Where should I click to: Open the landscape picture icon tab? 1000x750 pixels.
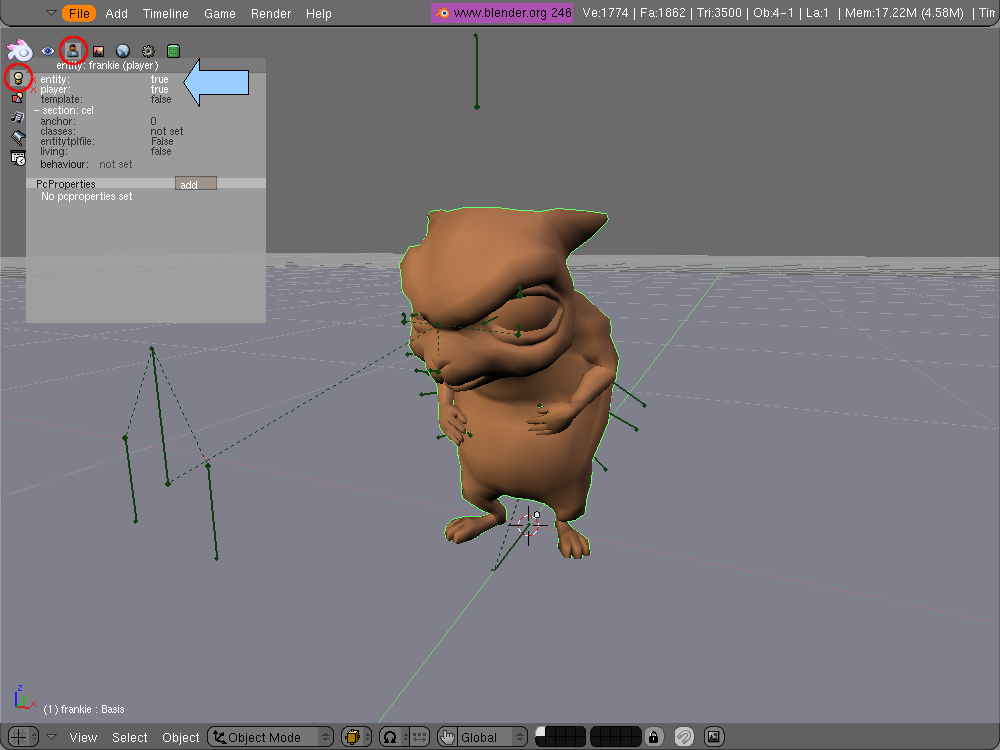[98, 51]
